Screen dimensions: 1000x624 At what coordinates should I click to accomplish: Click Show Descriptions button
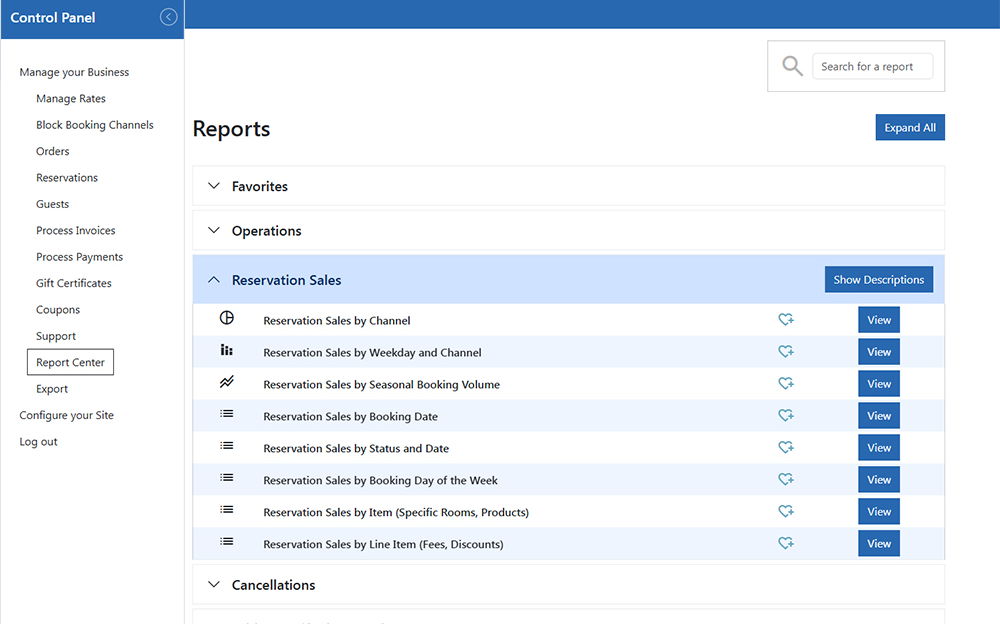coord(878,280)
